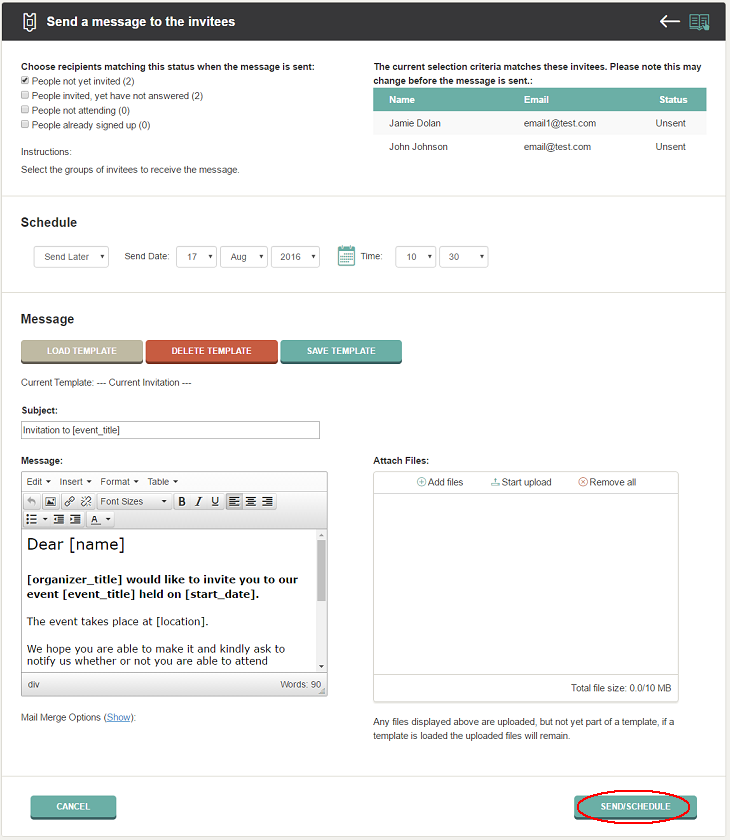
Task: Open the Insert menu in editor
Action: (x=76, y=482)
